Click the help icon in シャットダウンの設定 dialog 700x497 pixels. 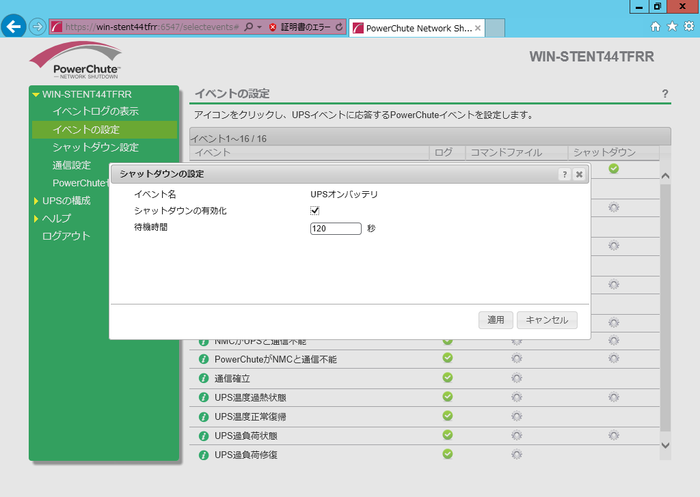564,174
